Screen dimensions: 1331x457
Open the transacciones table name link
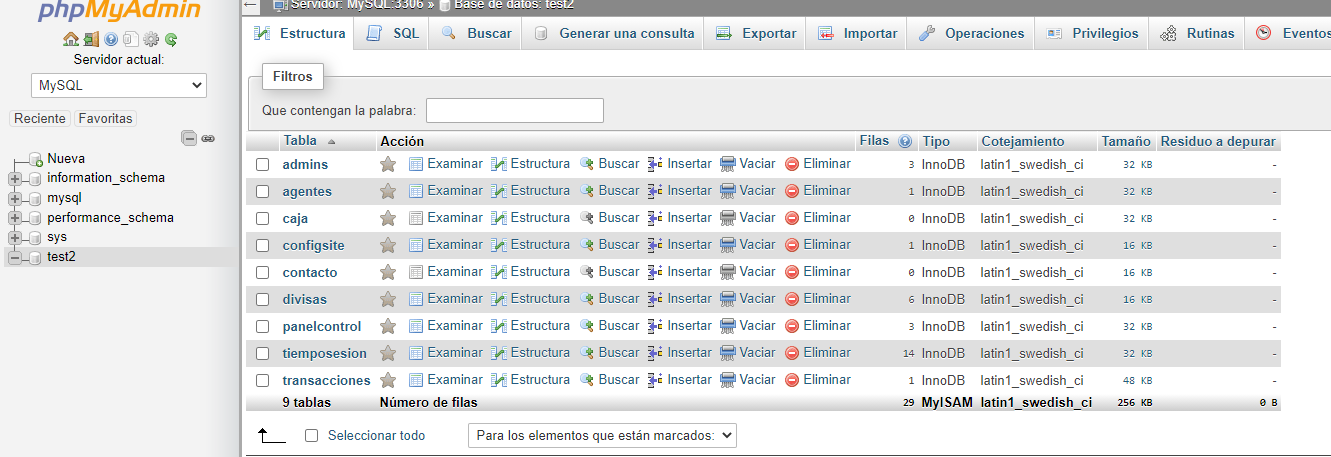click(x=326, y=380)
